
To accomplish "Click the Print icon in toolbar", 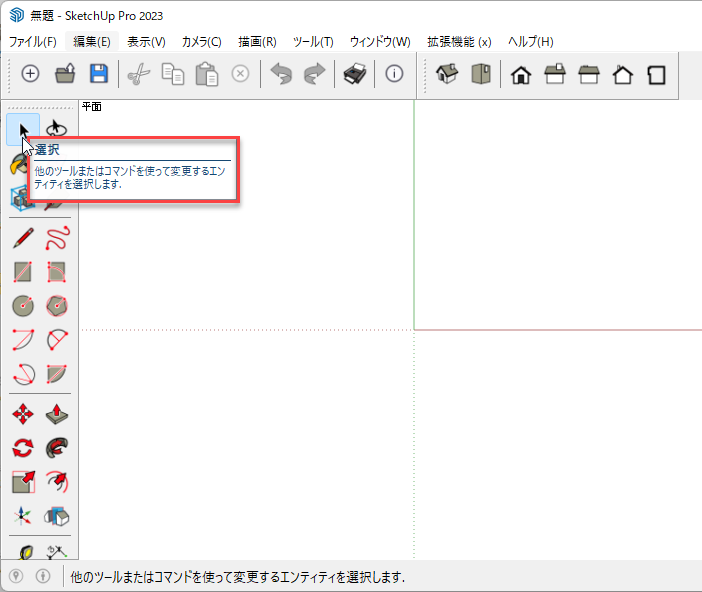I will 355,74.
